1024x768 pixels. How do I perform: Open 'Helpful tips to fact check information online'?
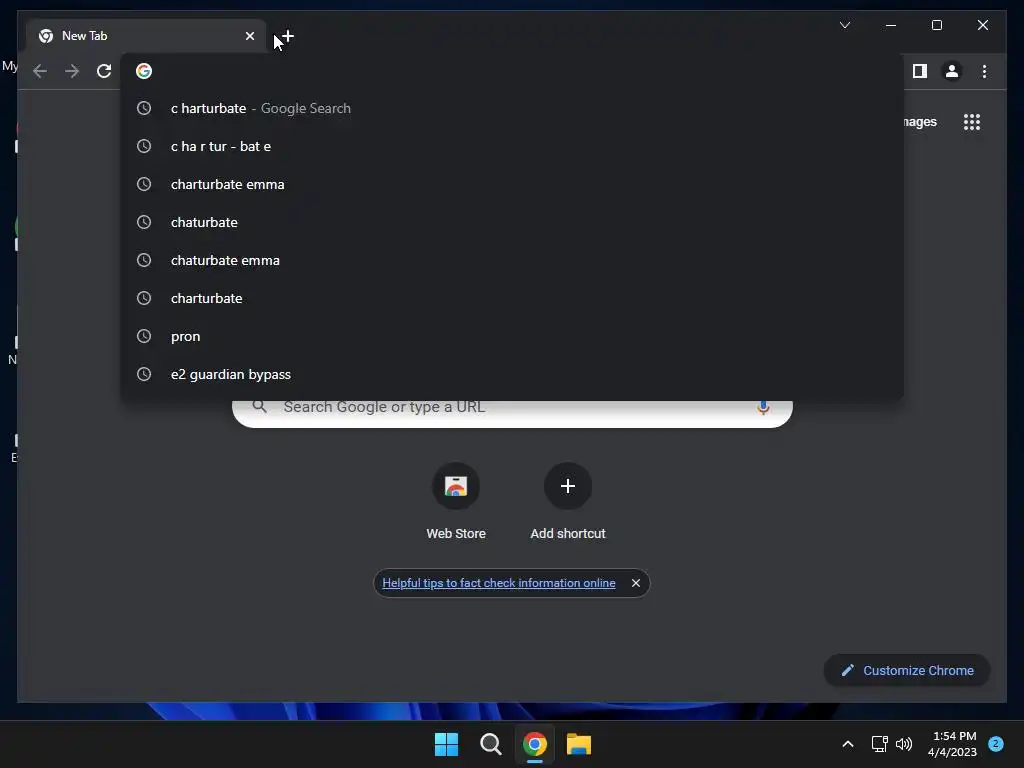tap(498, 583)
